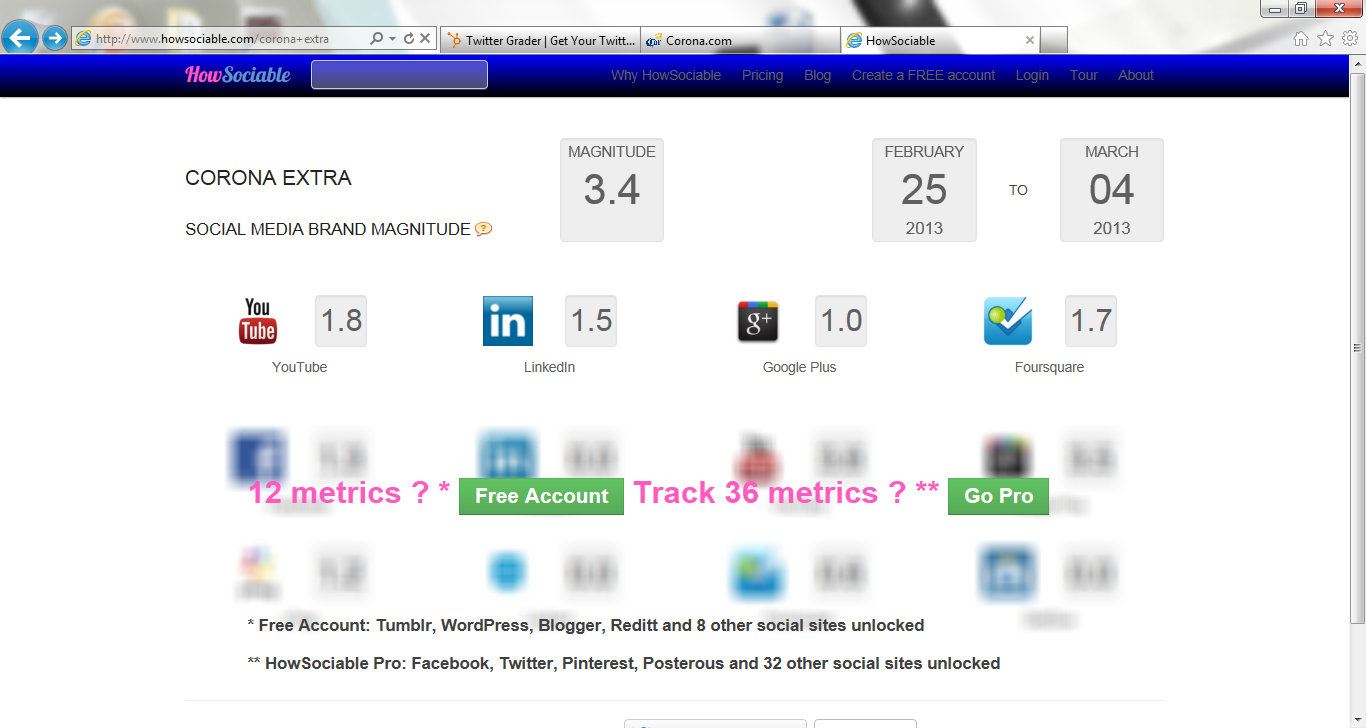Screen dimensions: 1366x728
Task: Open the About link
Action: (x=1136, y=75)
